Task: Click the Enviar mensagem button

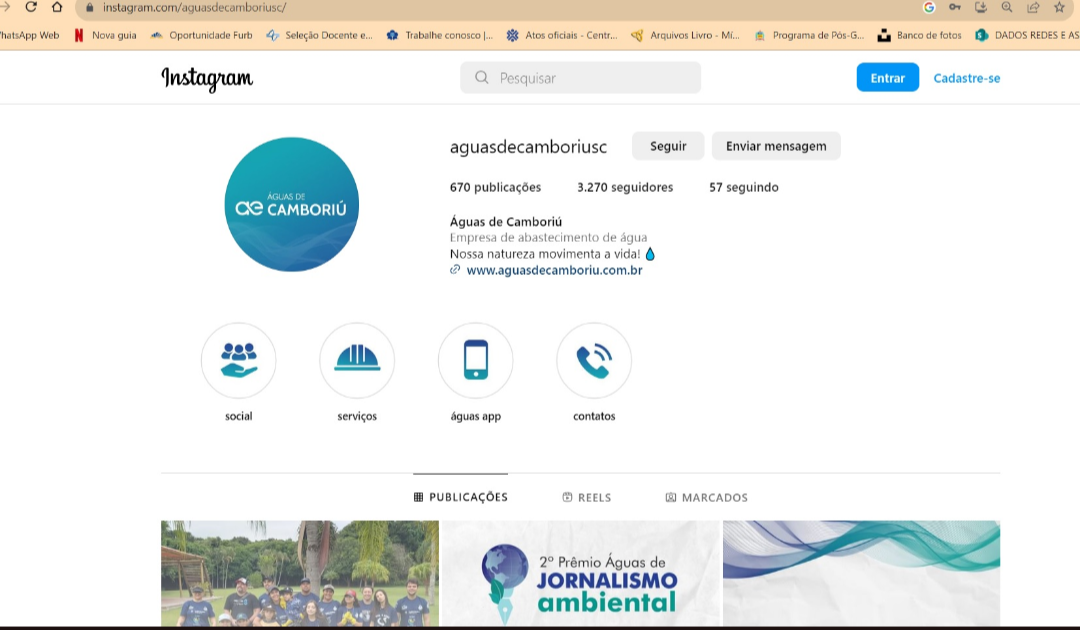Action: (776, 146)
